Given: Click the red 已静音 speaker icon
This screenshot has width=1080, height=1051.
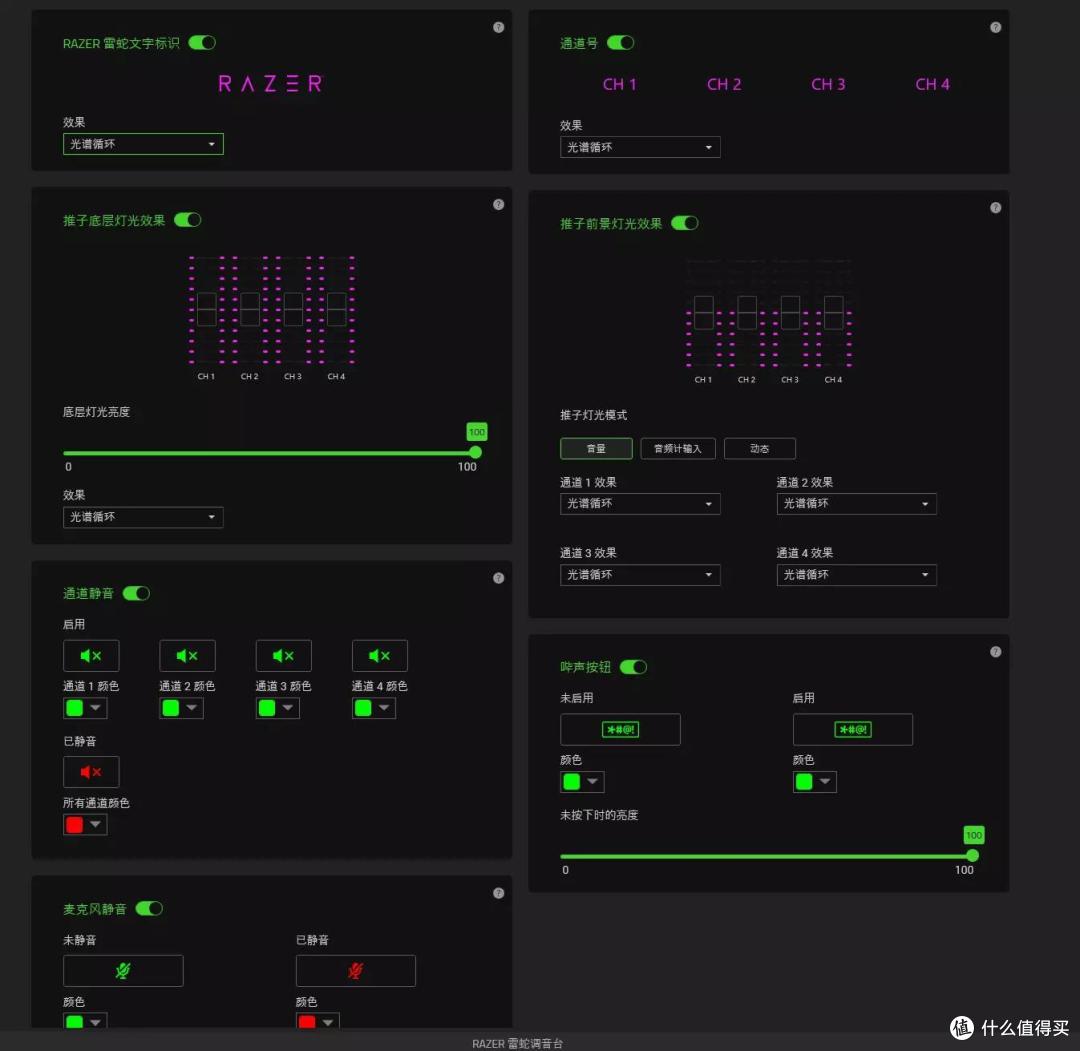Looking at the screenshot, I should pos(91,772).
